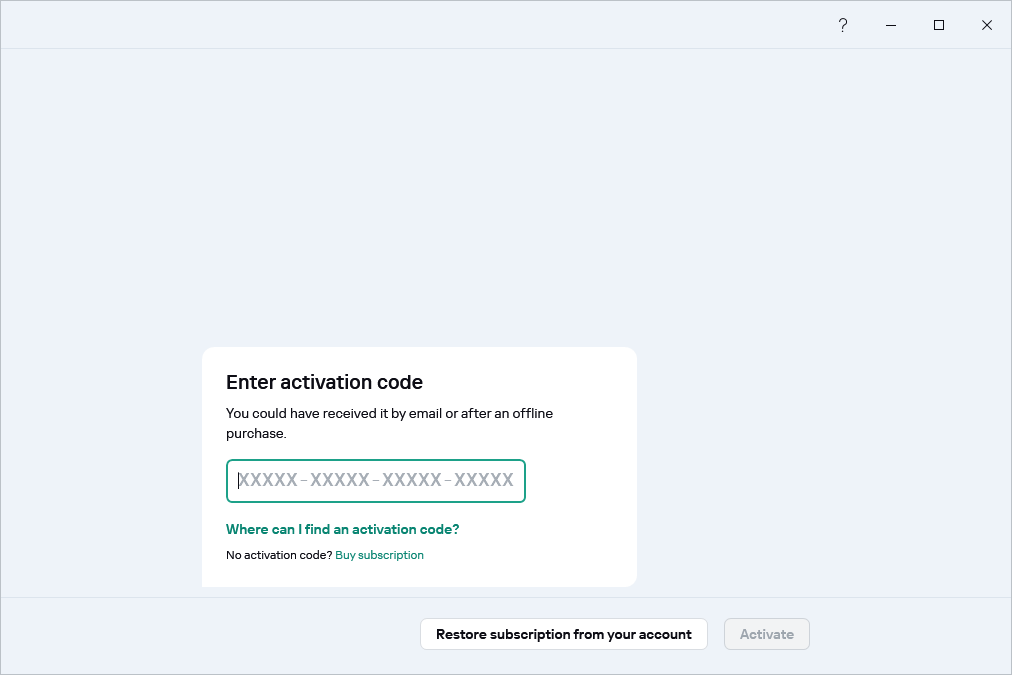Minimize the Kaspersky window
The width and height of the screenshot is (1012, 675).
click(x=890, y=25)
